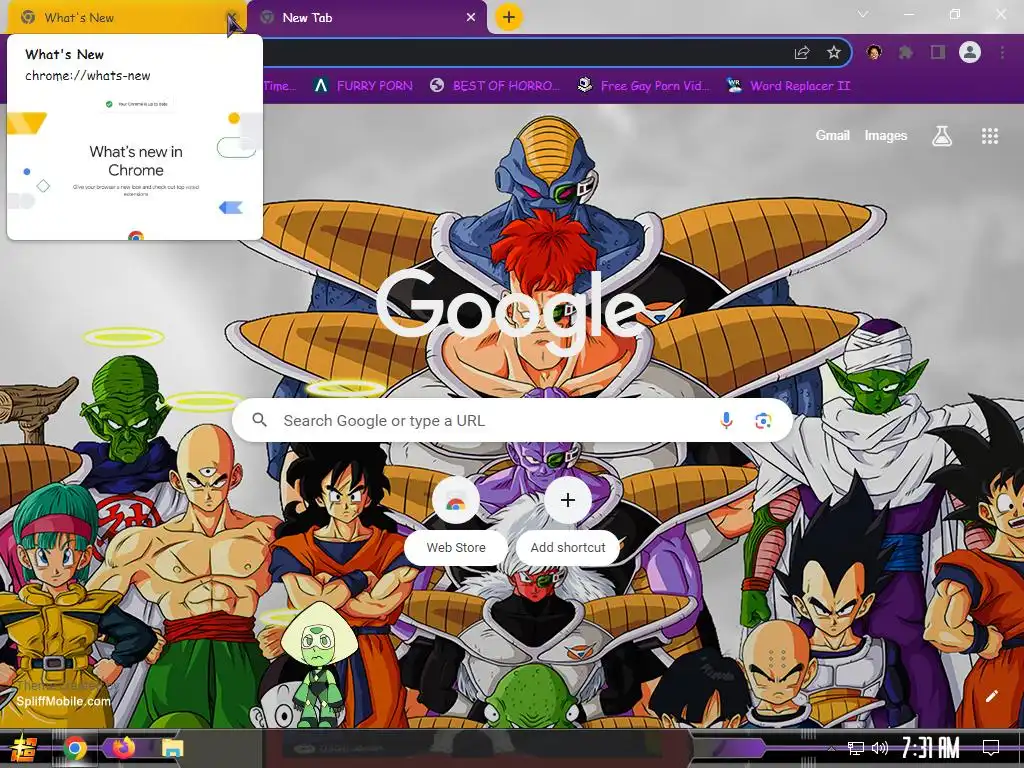1024x768 pixels.
Task: Open the network status tray icon
Action: 856,748
